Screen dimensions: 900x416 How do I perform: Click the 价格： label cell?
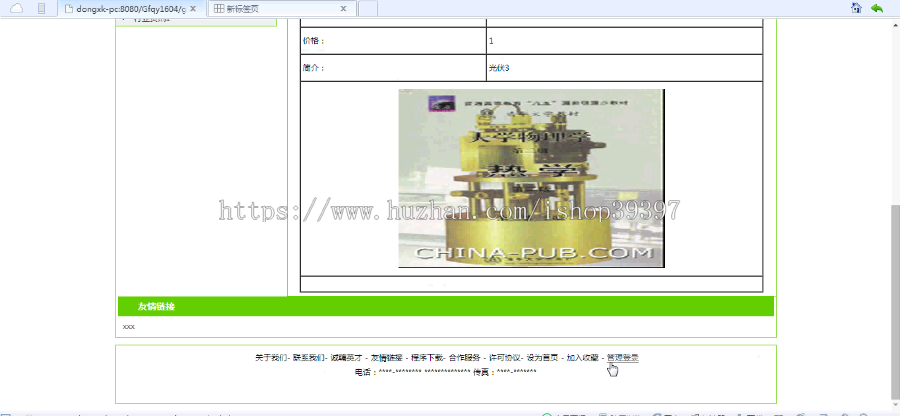pos(393,41)
